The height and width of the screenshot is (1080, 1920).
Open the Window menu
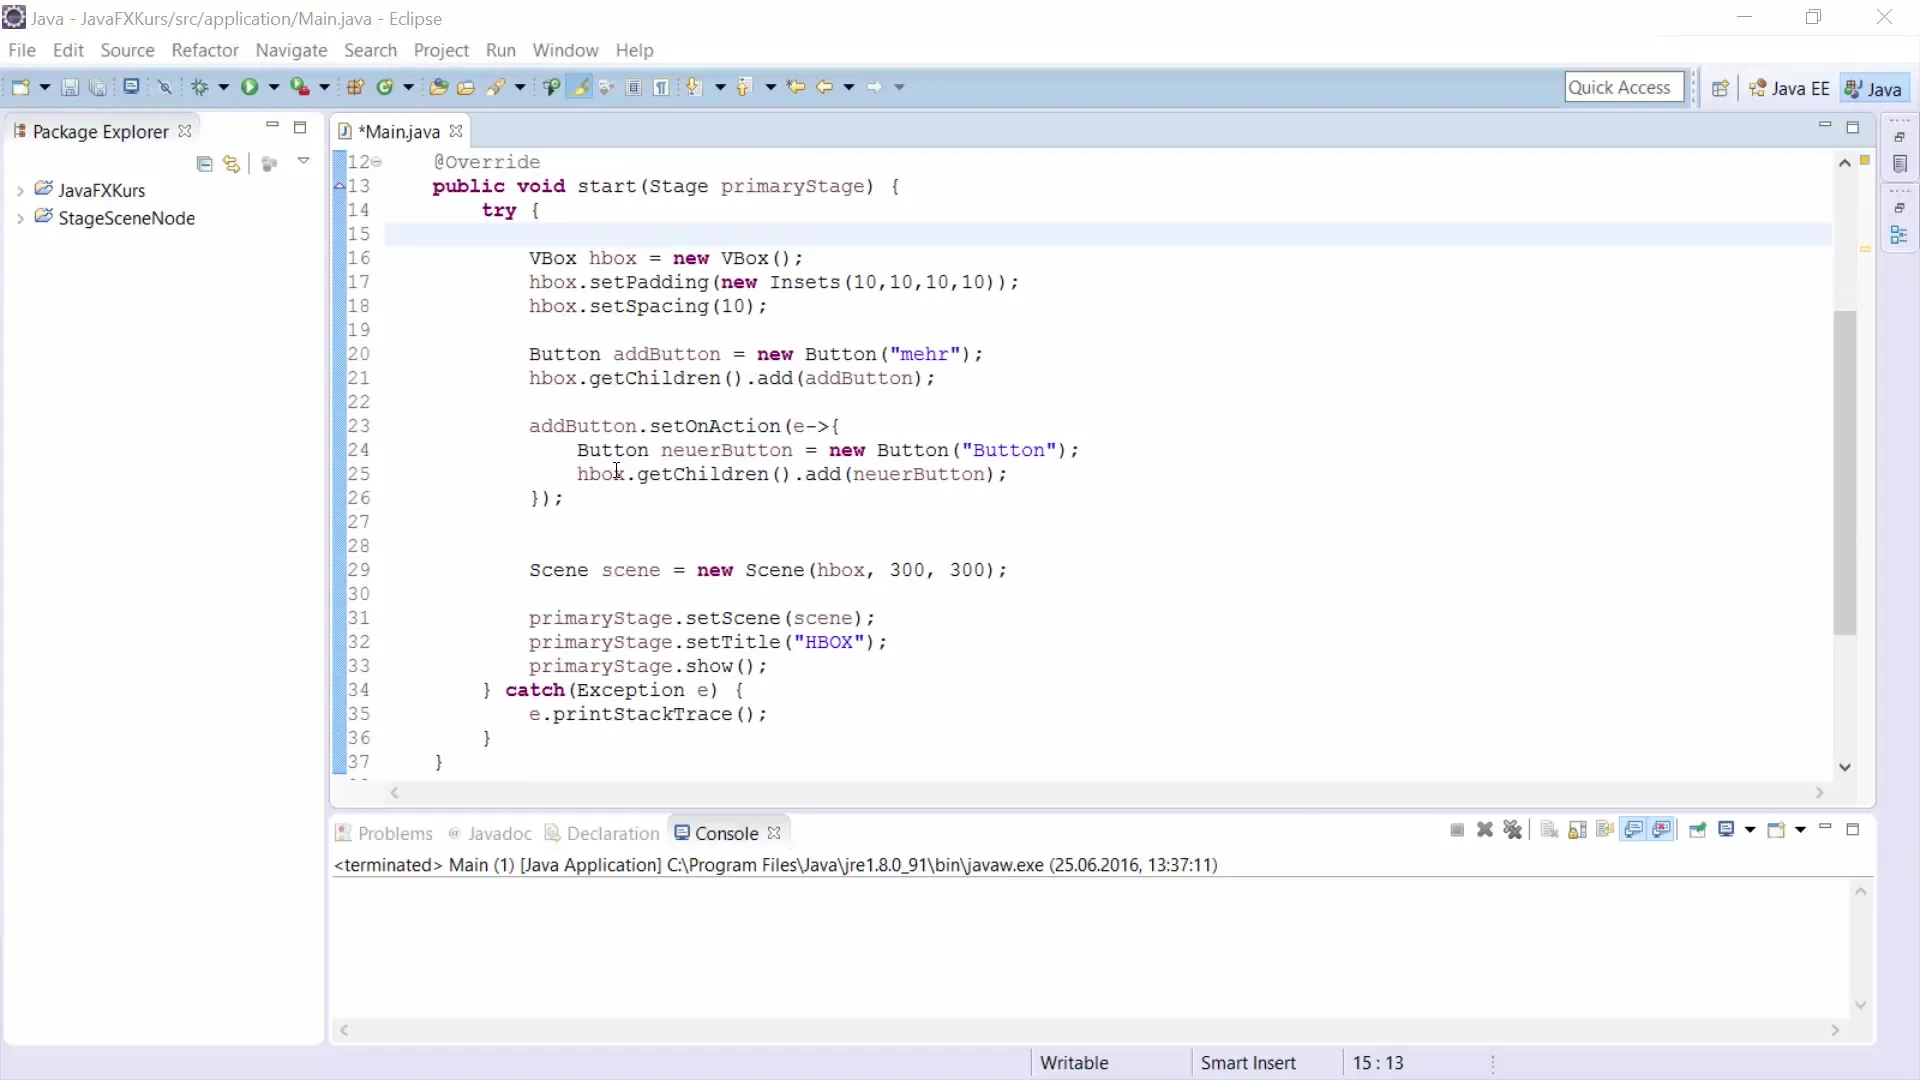[565, 50]
